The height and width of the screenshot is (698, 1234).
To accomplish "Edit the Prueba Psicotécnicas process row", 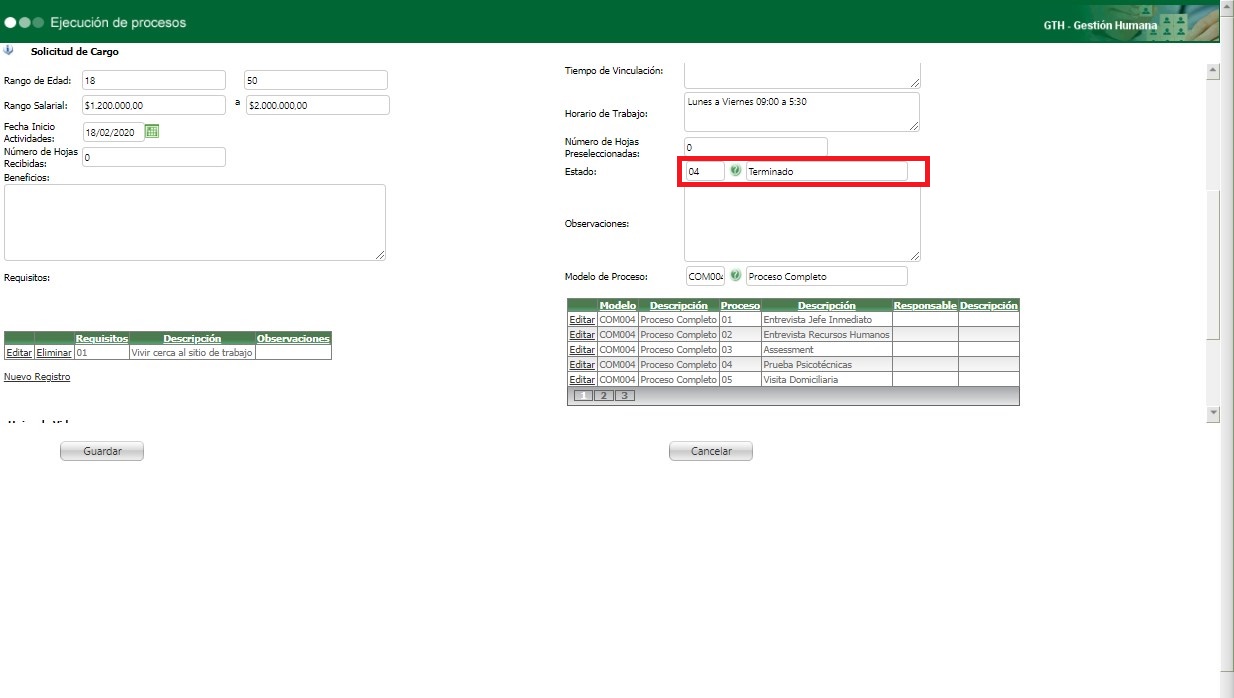I will (x=582, y=365).
